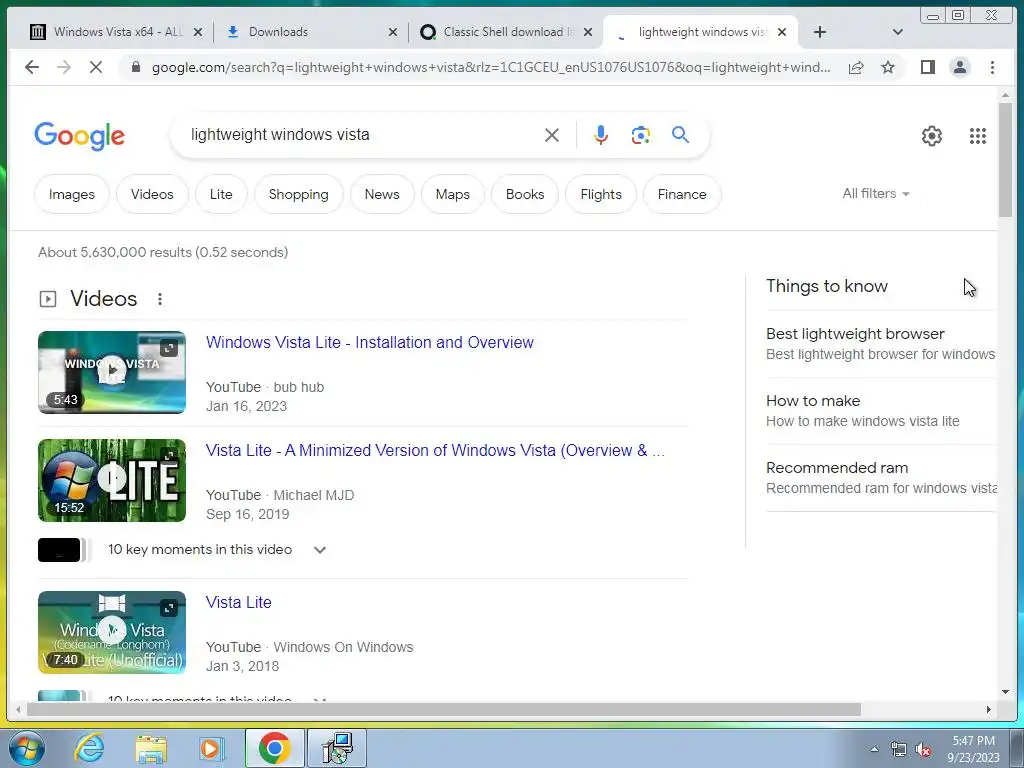The height and width of the screenshot is (768, 1024).
Task: Switch to the Classic Shell download tab
Action: pyautogui.click(x=500, y=32)
